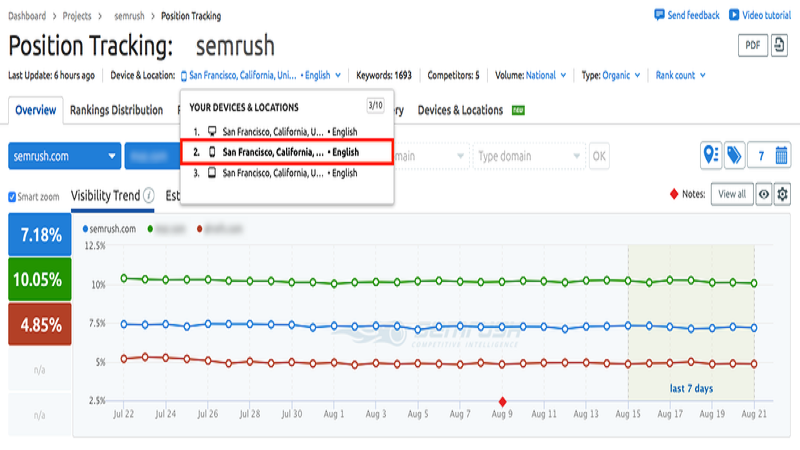Click the red 4.85% visibility tile
Image resolution: width=800 pixels, height=450 pixels.
pyautogui.click(x=40, y=324)
